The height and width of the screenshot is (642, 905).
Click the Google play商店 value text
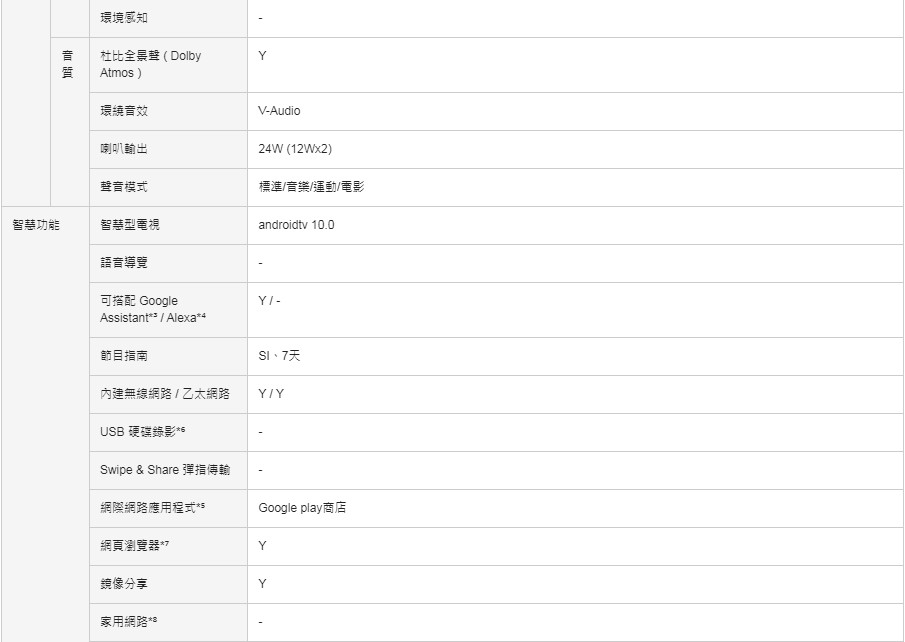(302, 508)
